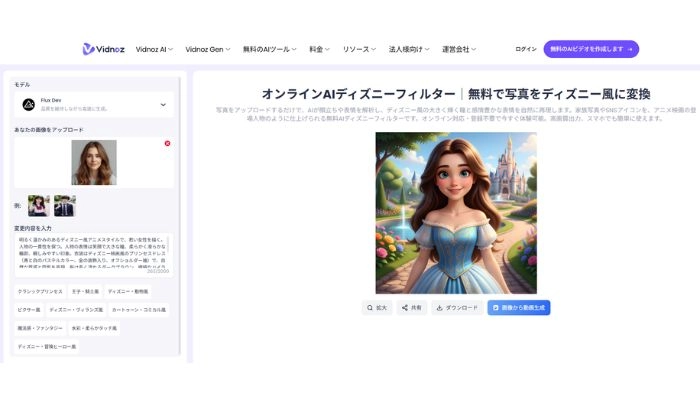Expand the 料金 menu

319,49
